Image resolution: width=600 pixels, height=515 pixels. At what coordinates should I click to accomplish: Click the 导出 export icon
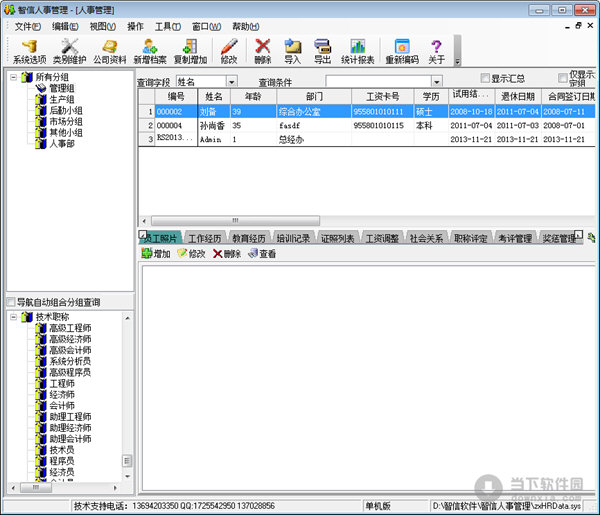[x=322, y=52]
